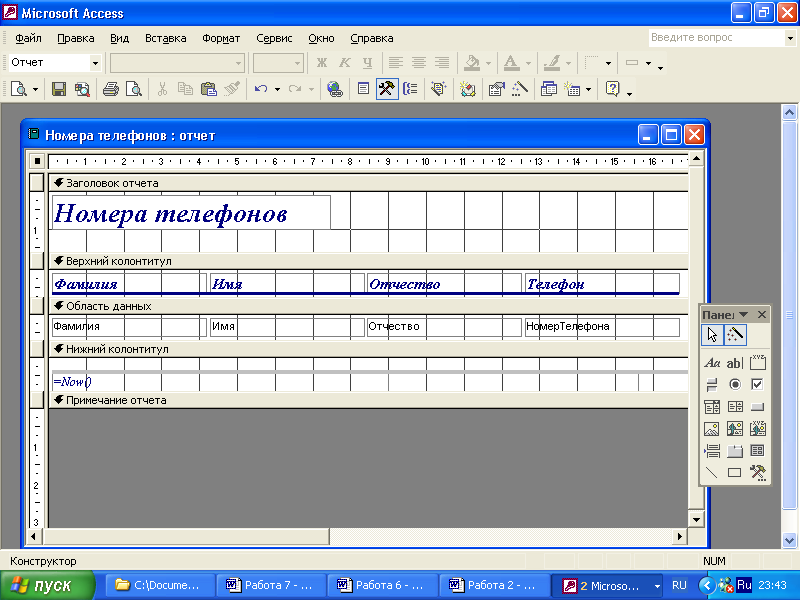Click the report selector square at ruler corner

coord(37,161)
